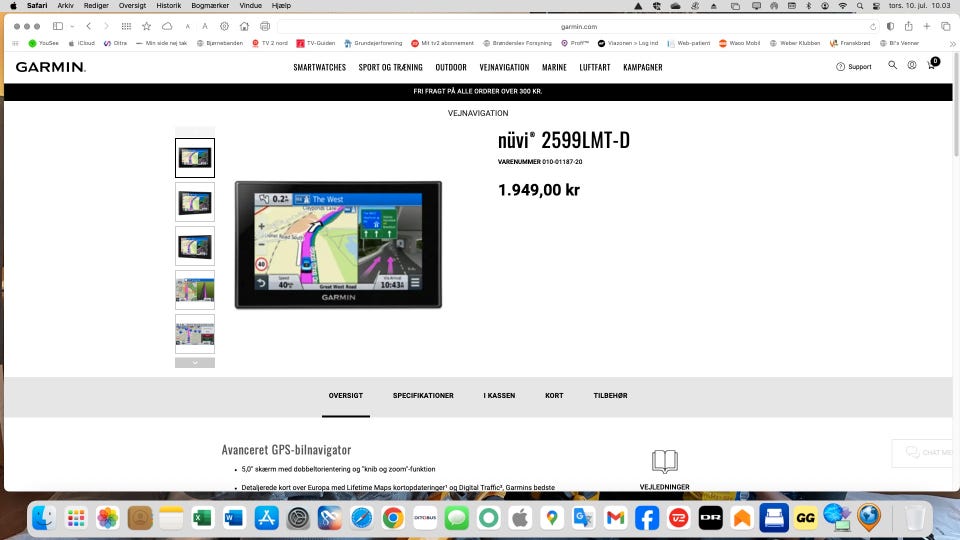
Task: Switch to the Kort tab
Action: point(554,396)
